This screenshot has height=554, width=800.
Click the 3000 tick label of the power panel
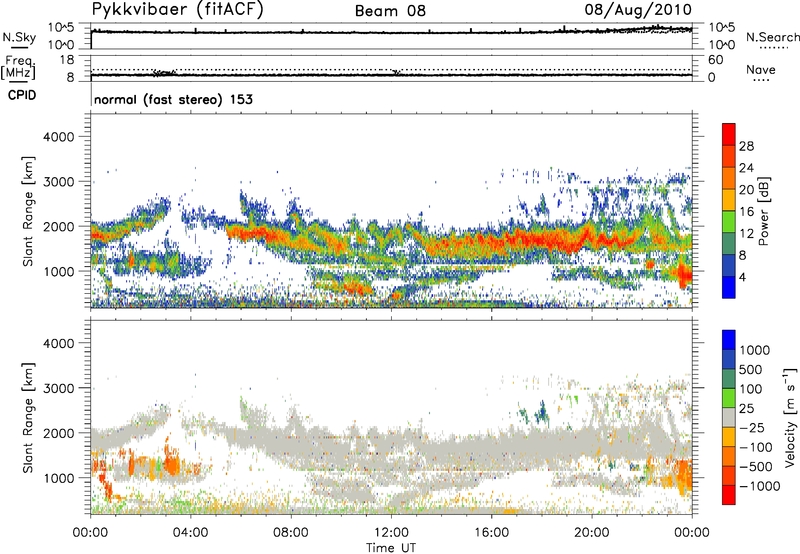(x=59, y=182)
